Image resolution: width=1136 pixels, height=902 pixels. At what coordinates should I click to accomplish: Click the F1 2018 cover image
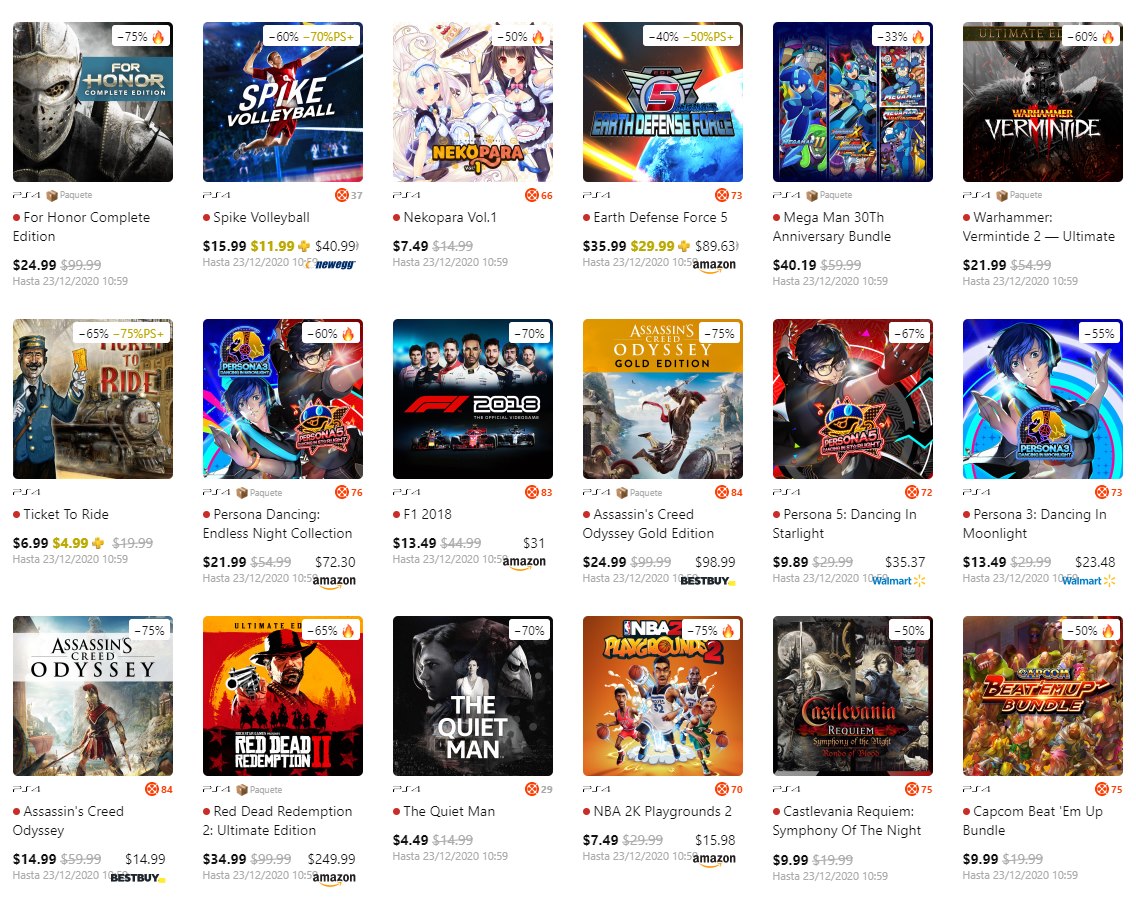pyautogui.click(x=472, y=398)
